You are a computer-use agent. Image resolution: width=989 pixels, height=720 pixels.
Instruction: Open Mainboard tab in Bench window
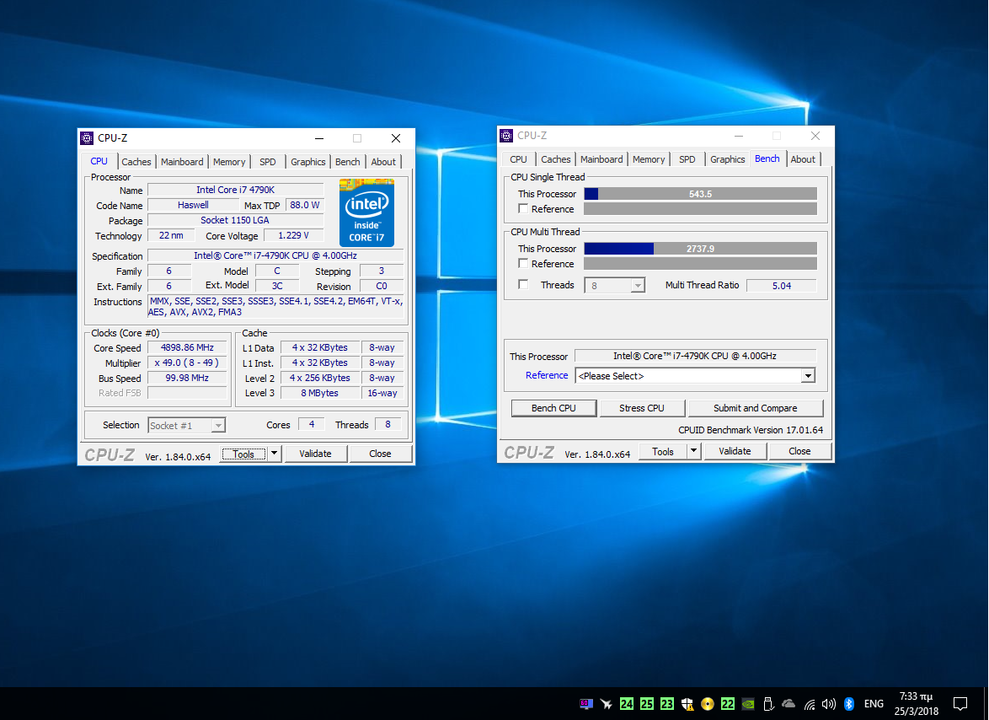point(601,160)
